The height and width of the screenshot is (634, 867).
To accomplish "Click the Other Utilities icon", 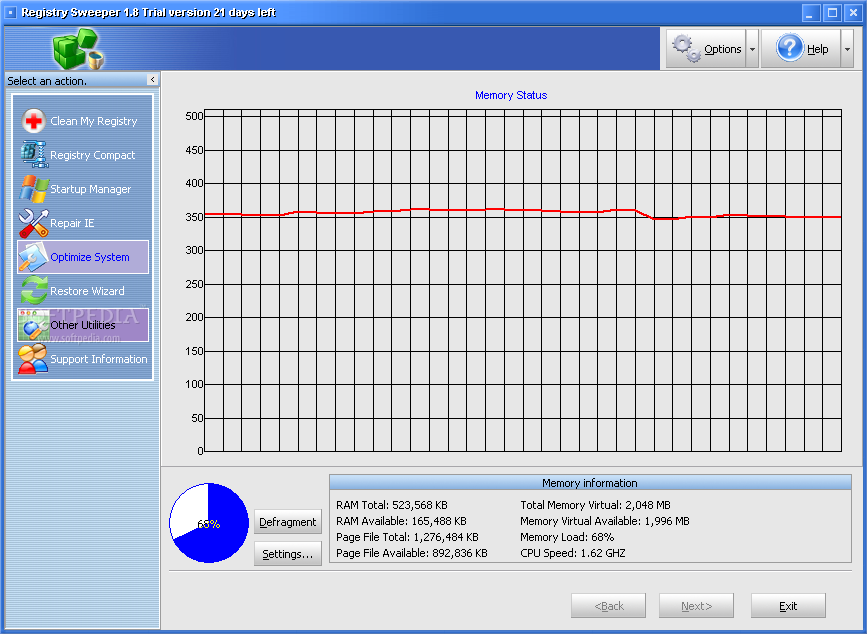I will pyautogui.click(x=33, y=325).
